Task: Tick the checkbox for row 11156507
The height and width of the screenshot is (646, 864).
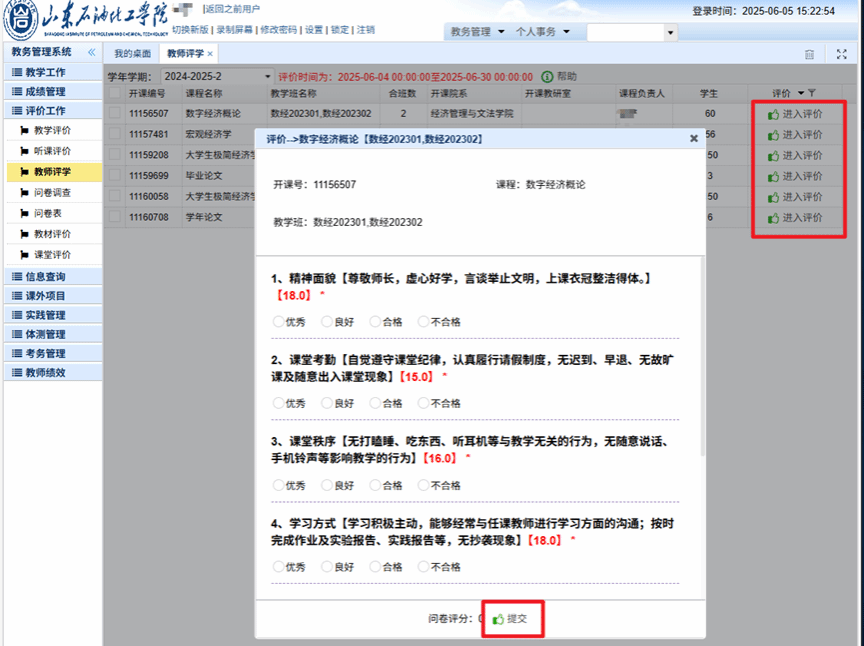Action: tap(115, 113)
